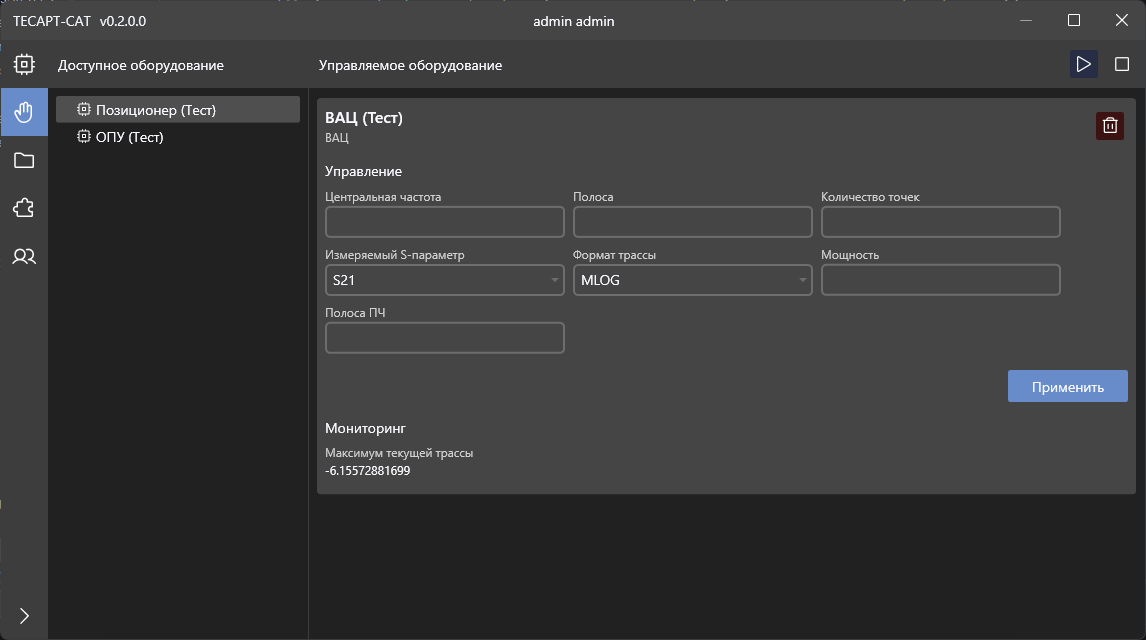Open the users management sidebar icon
The width and height of the screenshot is (1146, 640).
24,256
